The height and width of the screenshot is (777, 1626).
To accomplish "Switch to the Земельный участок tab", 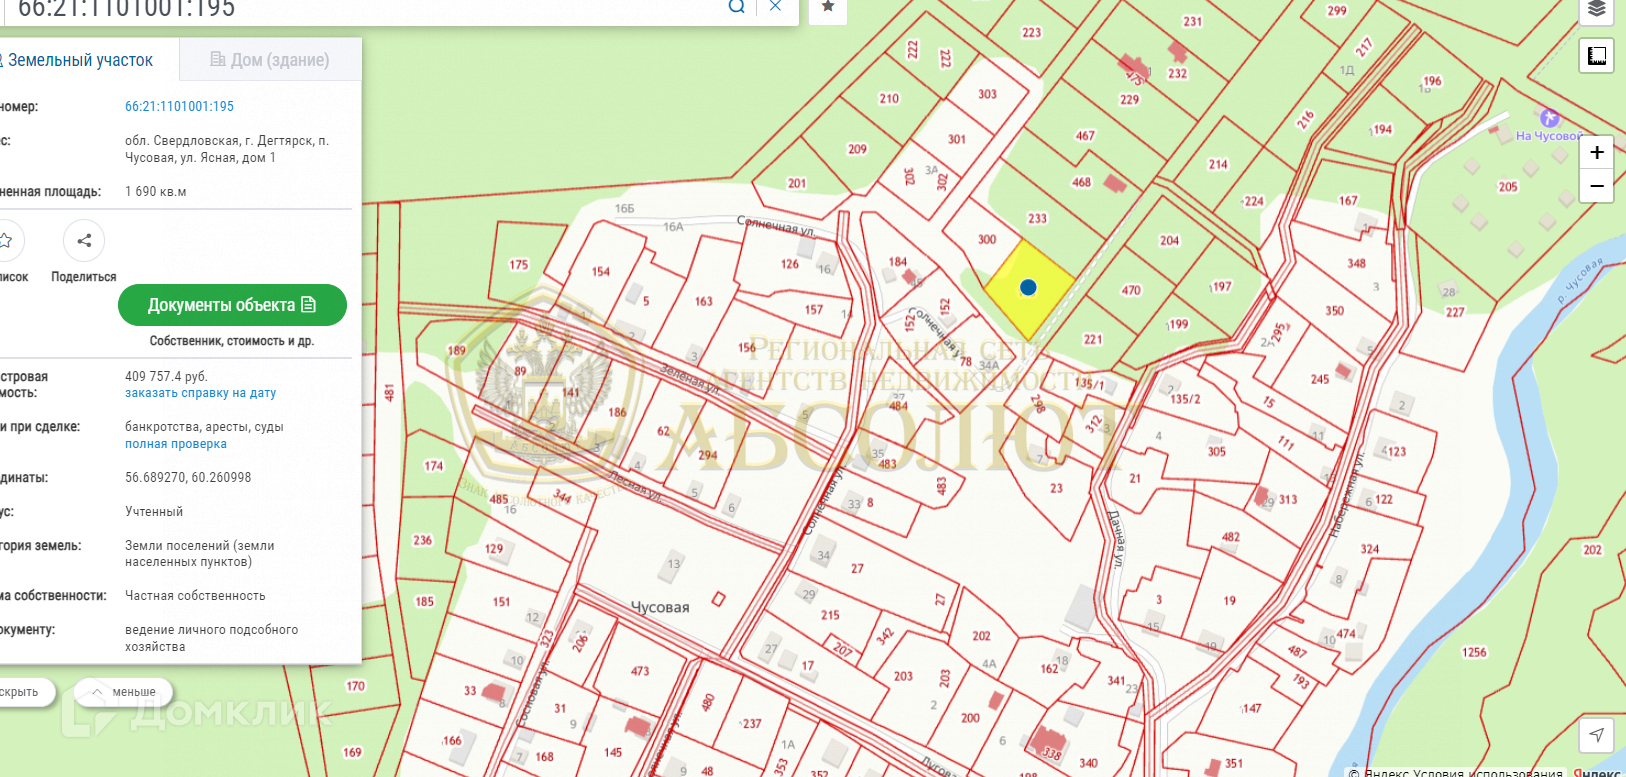I will pos(80,60).
